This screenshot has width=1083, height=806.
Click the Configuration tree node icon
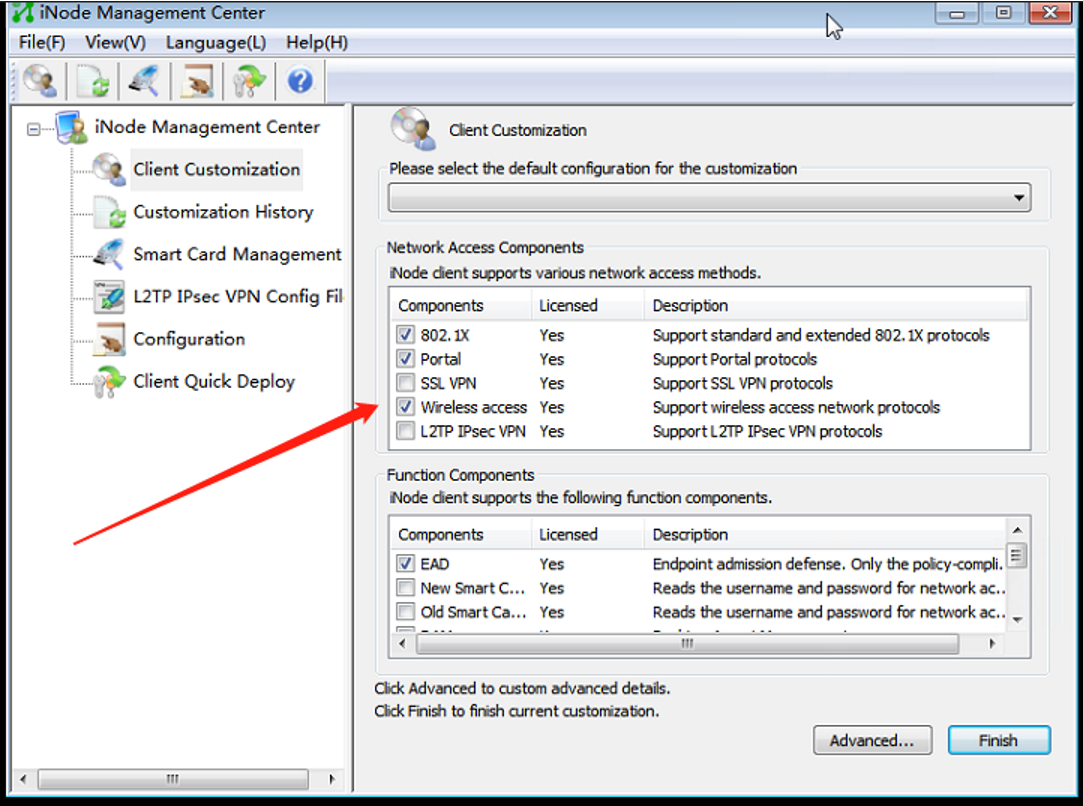pyautogui.click(x=108, y=339)
